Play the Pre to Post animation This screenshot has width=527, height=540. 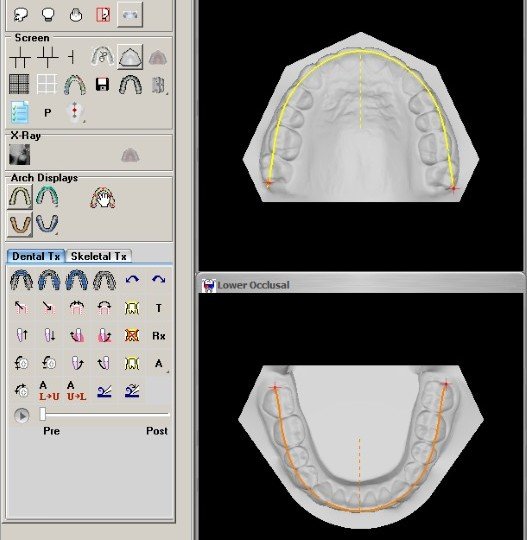(x=22, y=416)
